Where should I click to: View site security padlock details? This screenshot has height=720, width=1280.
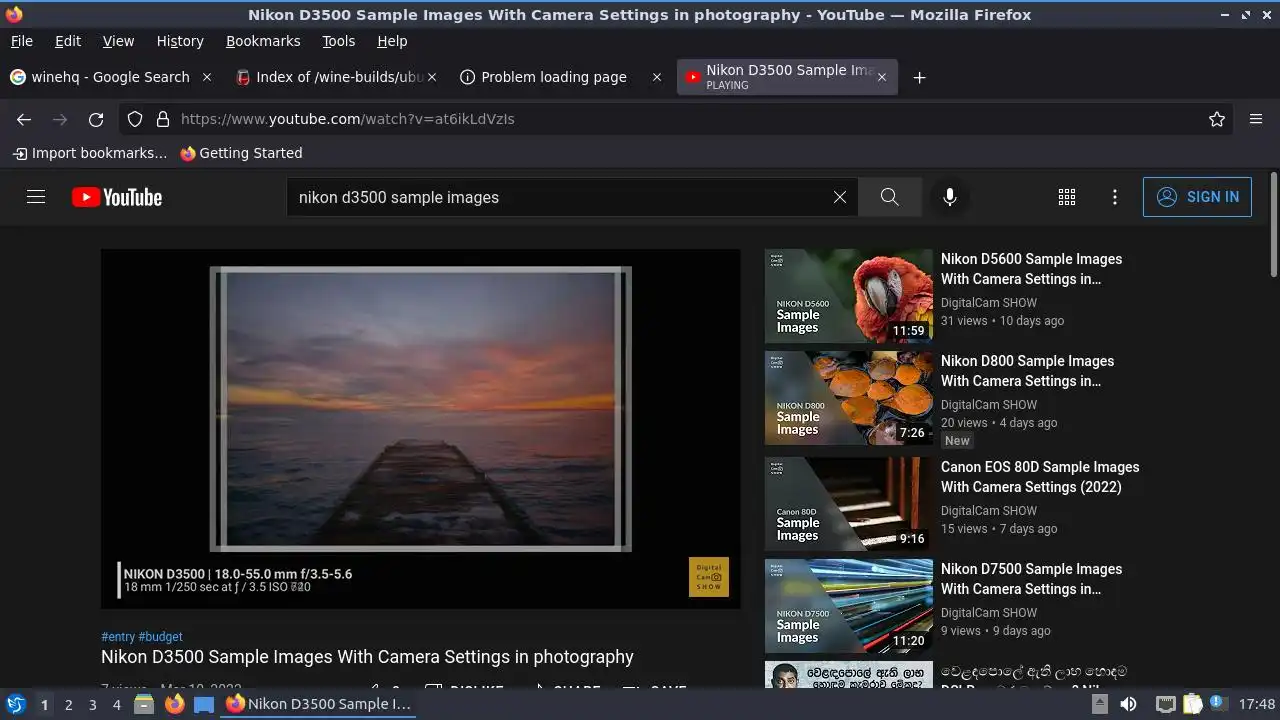click(x=163, y=119)
